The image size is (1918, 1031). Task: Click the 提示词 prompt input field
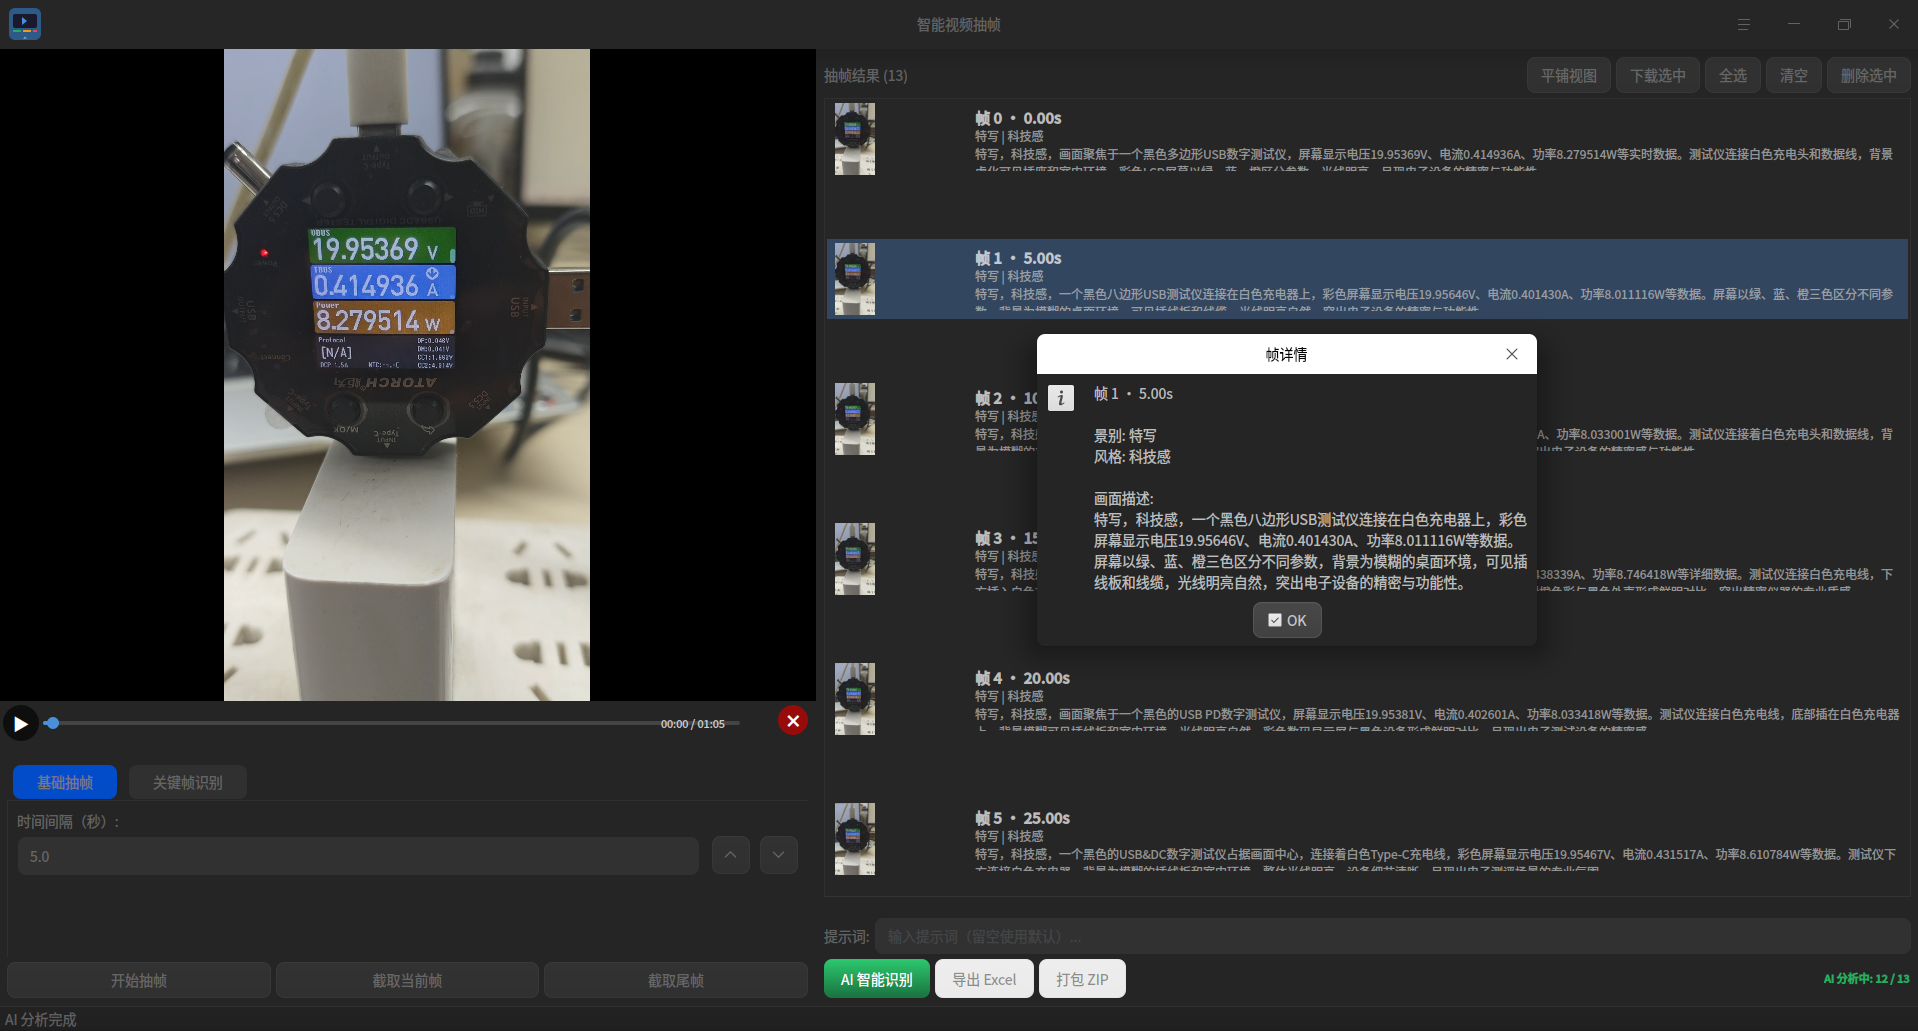(x=1392, y=936)
